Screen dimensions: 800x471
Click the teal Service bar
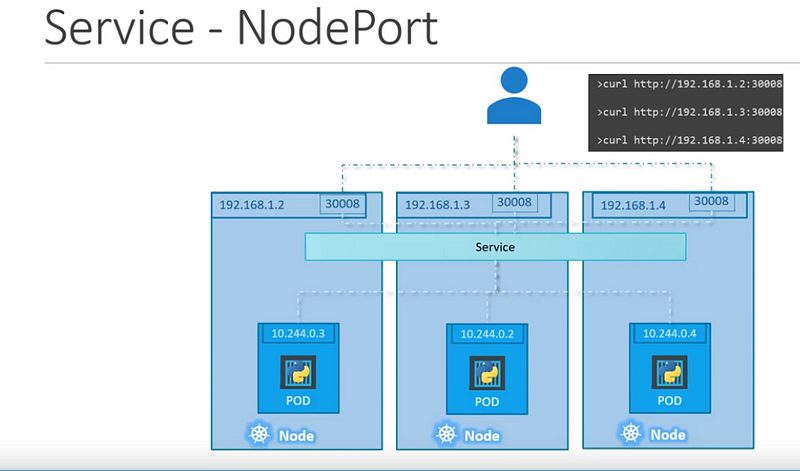pyautogui.click(x=495, y=247)
